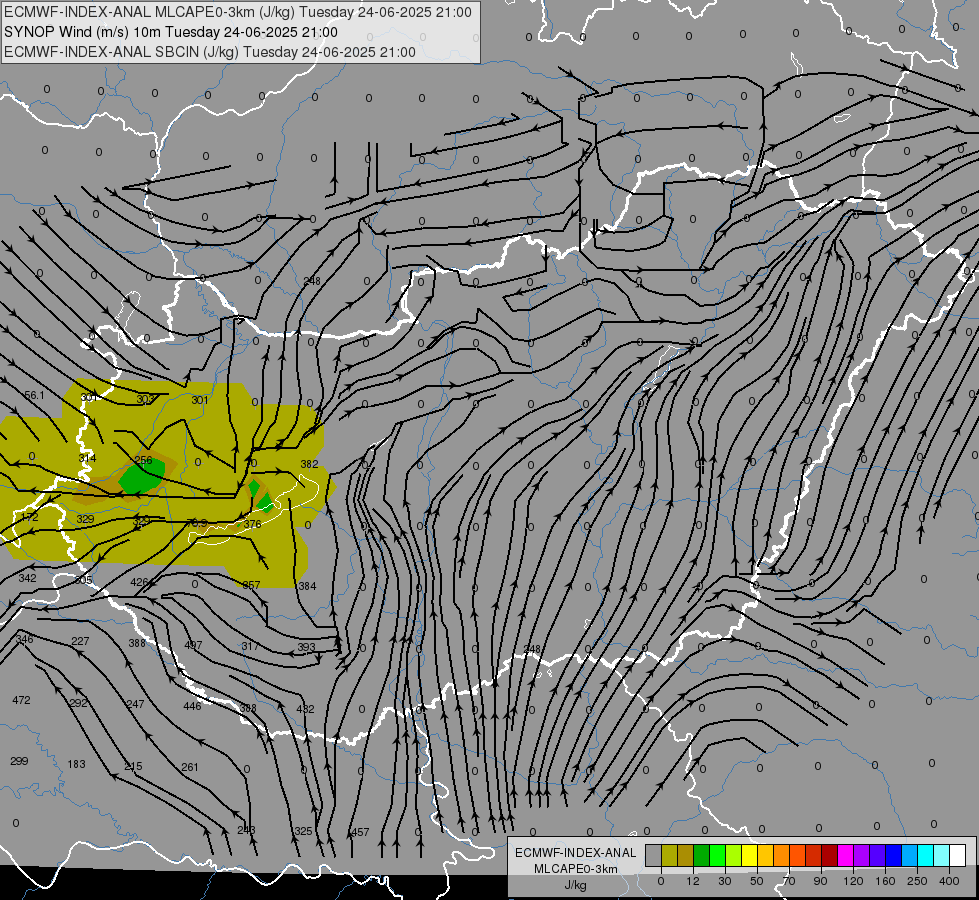
Task: Select the dark red legend swatch
Action: [x=829, y=856]
